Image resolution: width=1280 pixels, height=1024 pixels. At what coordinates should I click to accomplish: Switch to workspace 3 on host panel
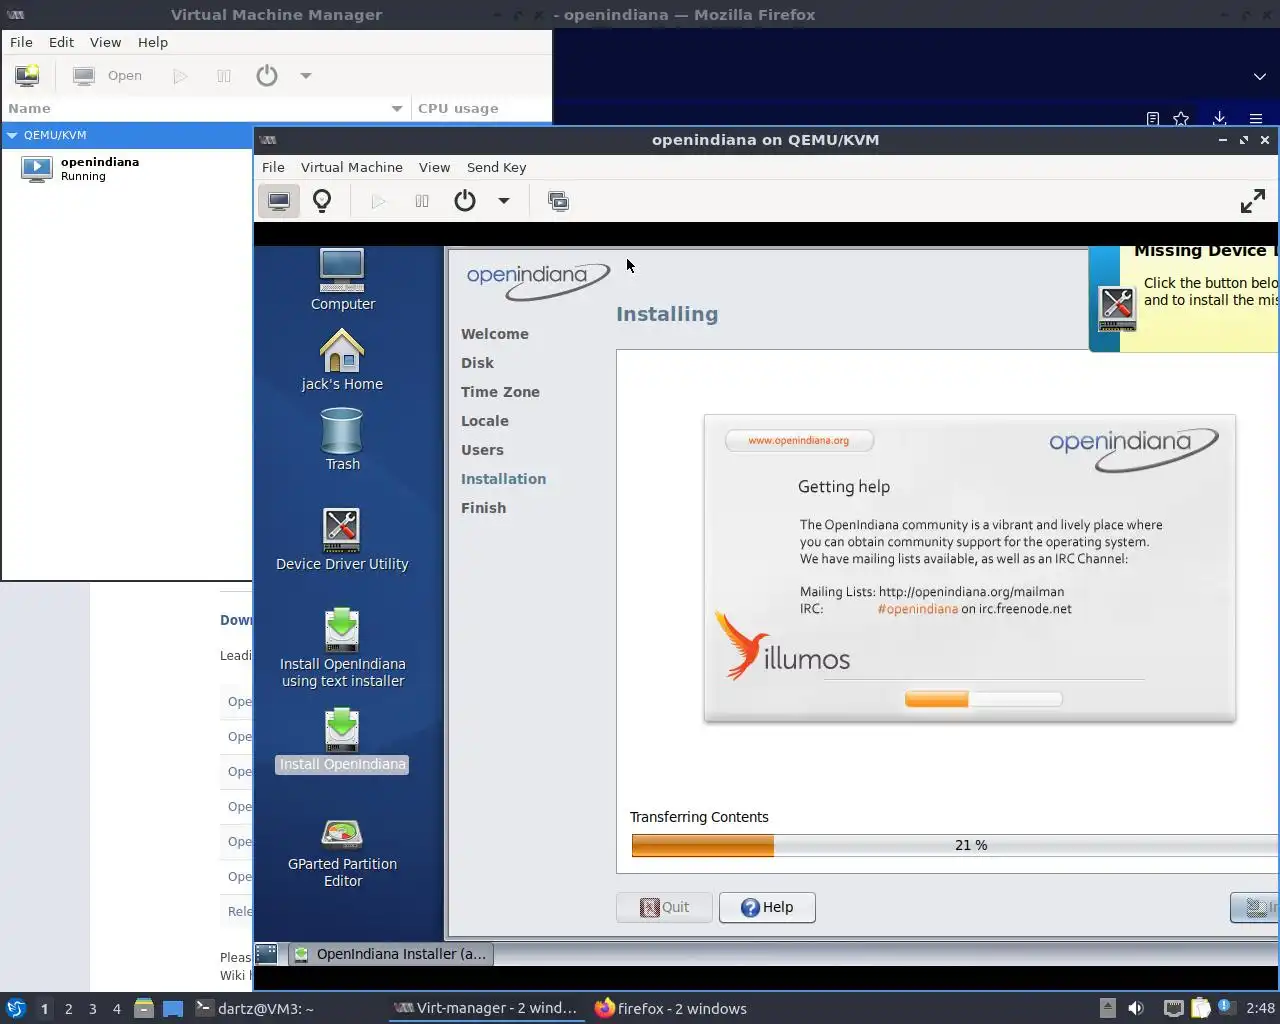click(92, 1008)
